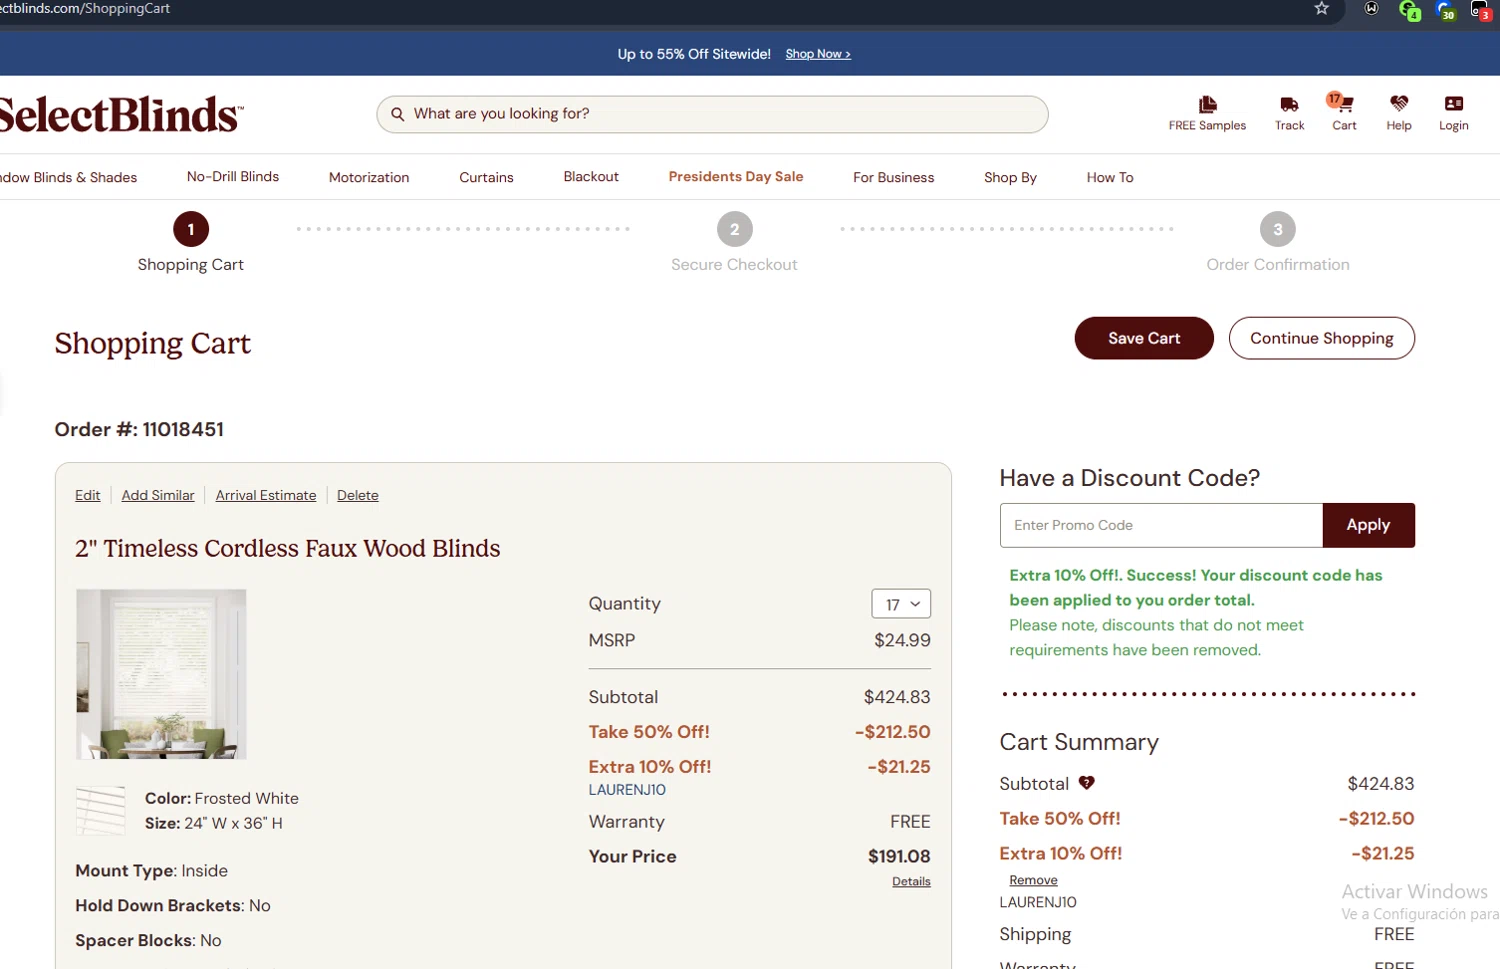Open the No-Drill Blinds menu
This screenshot has width=1500, height=969.
pyautogui.click(x=233, y=176)
